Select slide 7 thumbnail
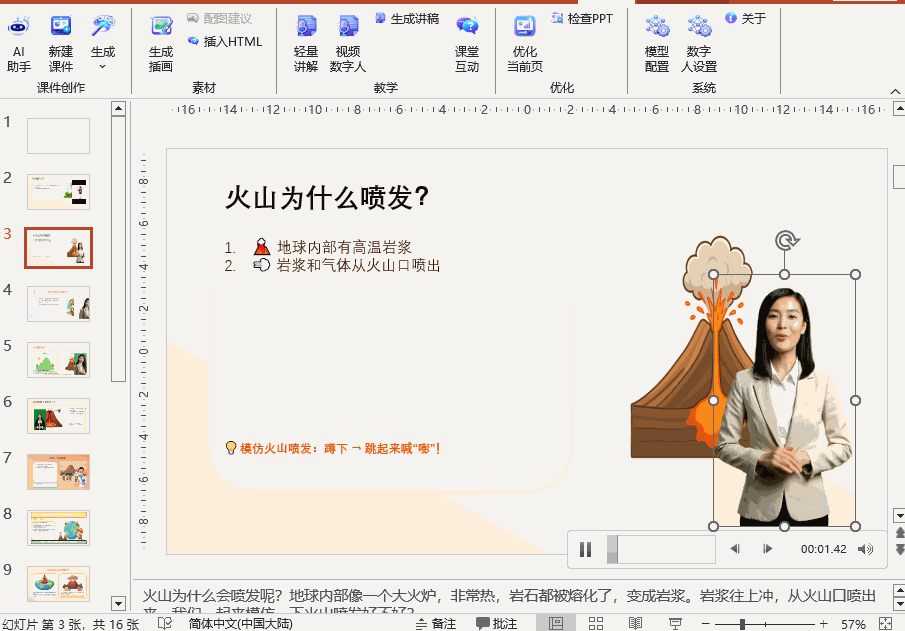The width and height of the screenshot is (905, 631). click(x=58, y=472)
